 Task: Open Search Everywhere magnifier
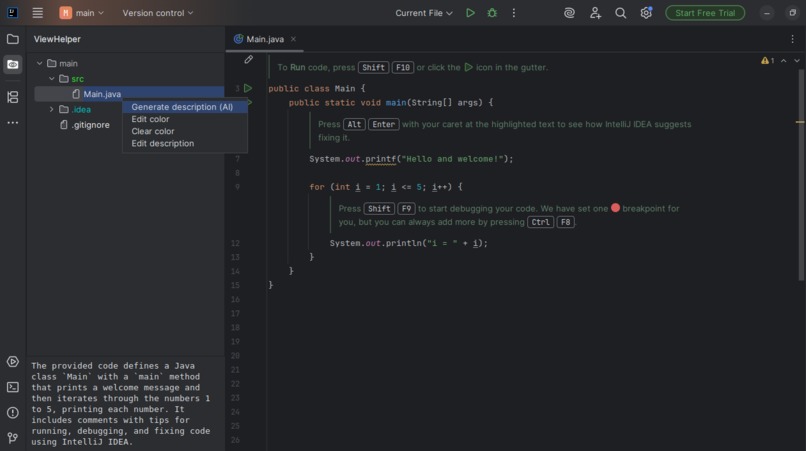point(620,13)
